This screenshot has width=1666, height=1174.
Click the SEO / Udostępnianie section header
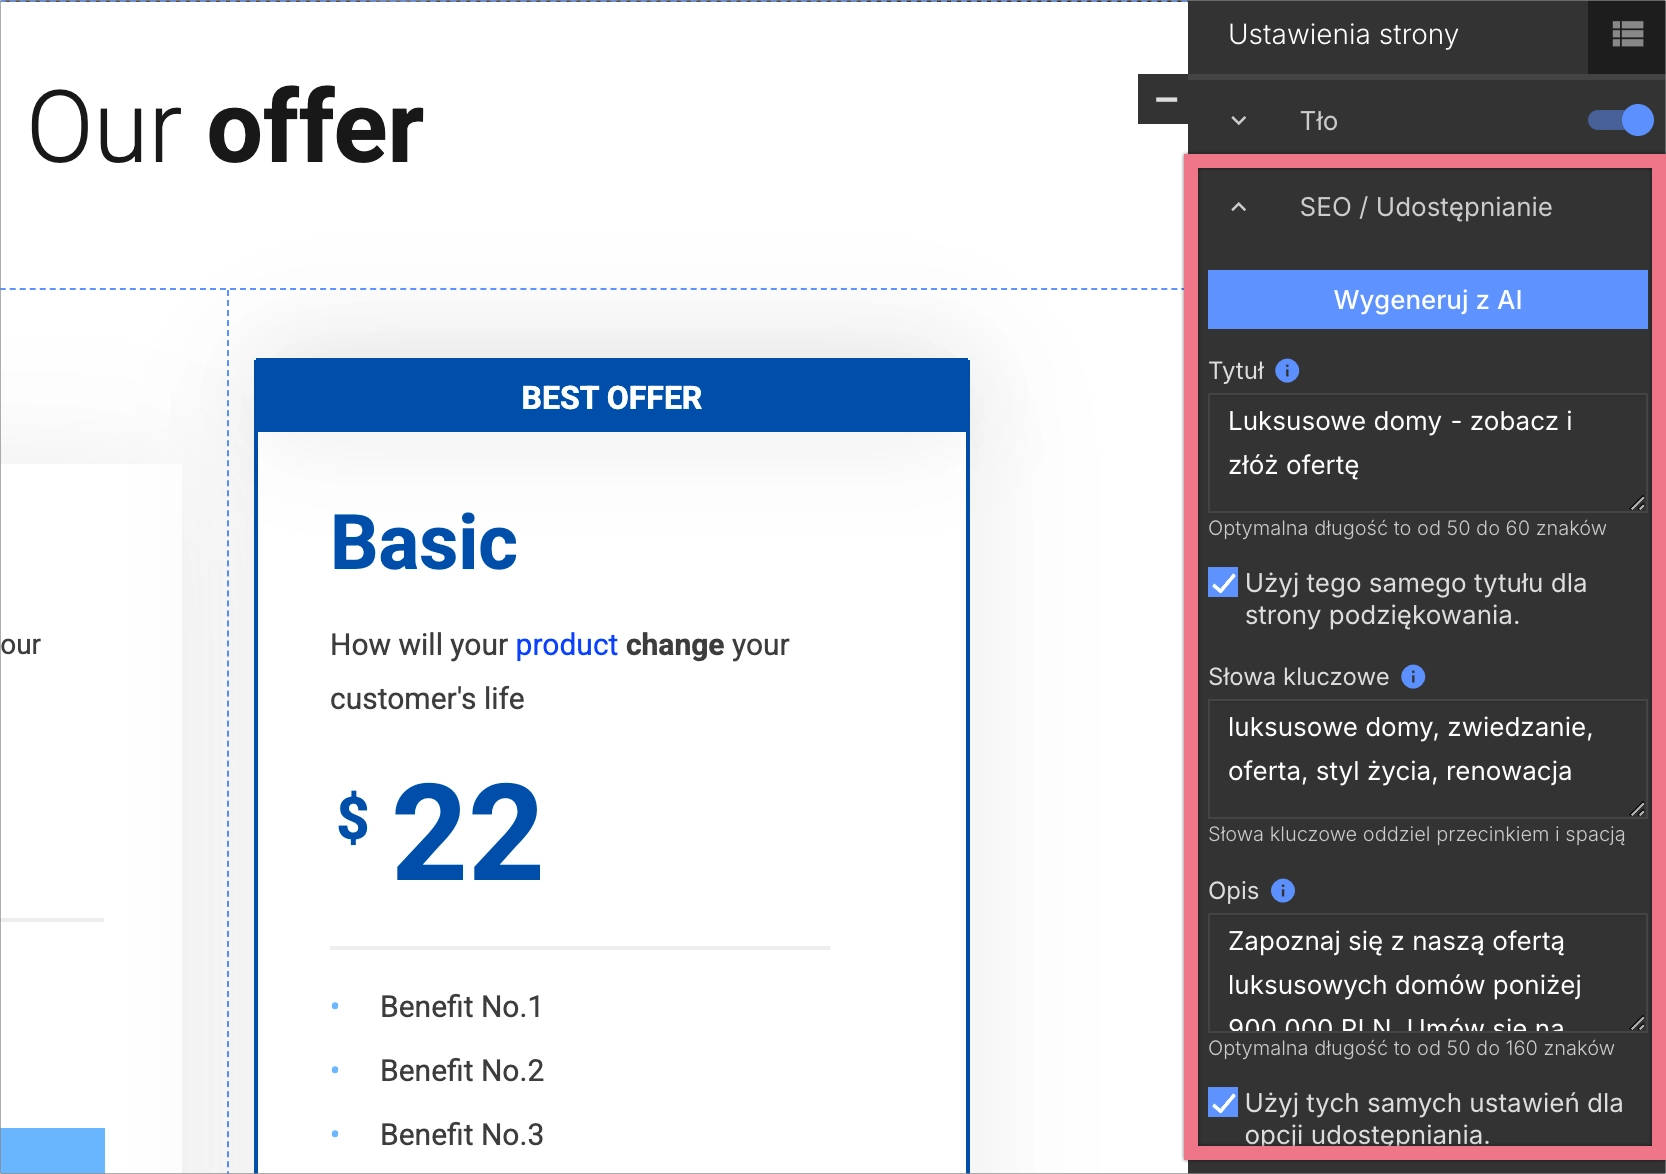(1425, 207)
